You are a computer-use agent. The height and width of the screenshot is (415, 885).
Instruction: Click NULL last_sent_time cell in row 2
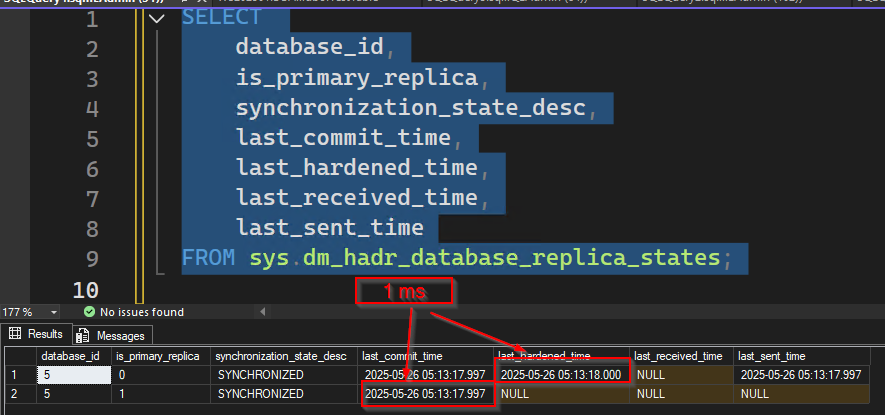point(801,394)
